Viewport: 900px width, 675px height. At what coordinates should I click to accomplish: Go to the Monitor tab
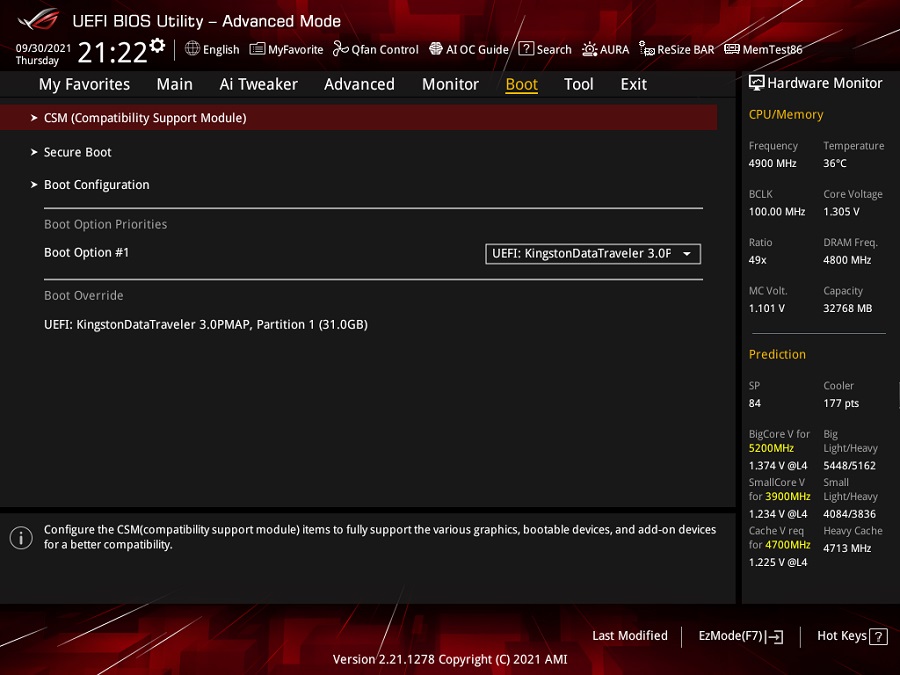pyautogui.click(x=450, y=84)
